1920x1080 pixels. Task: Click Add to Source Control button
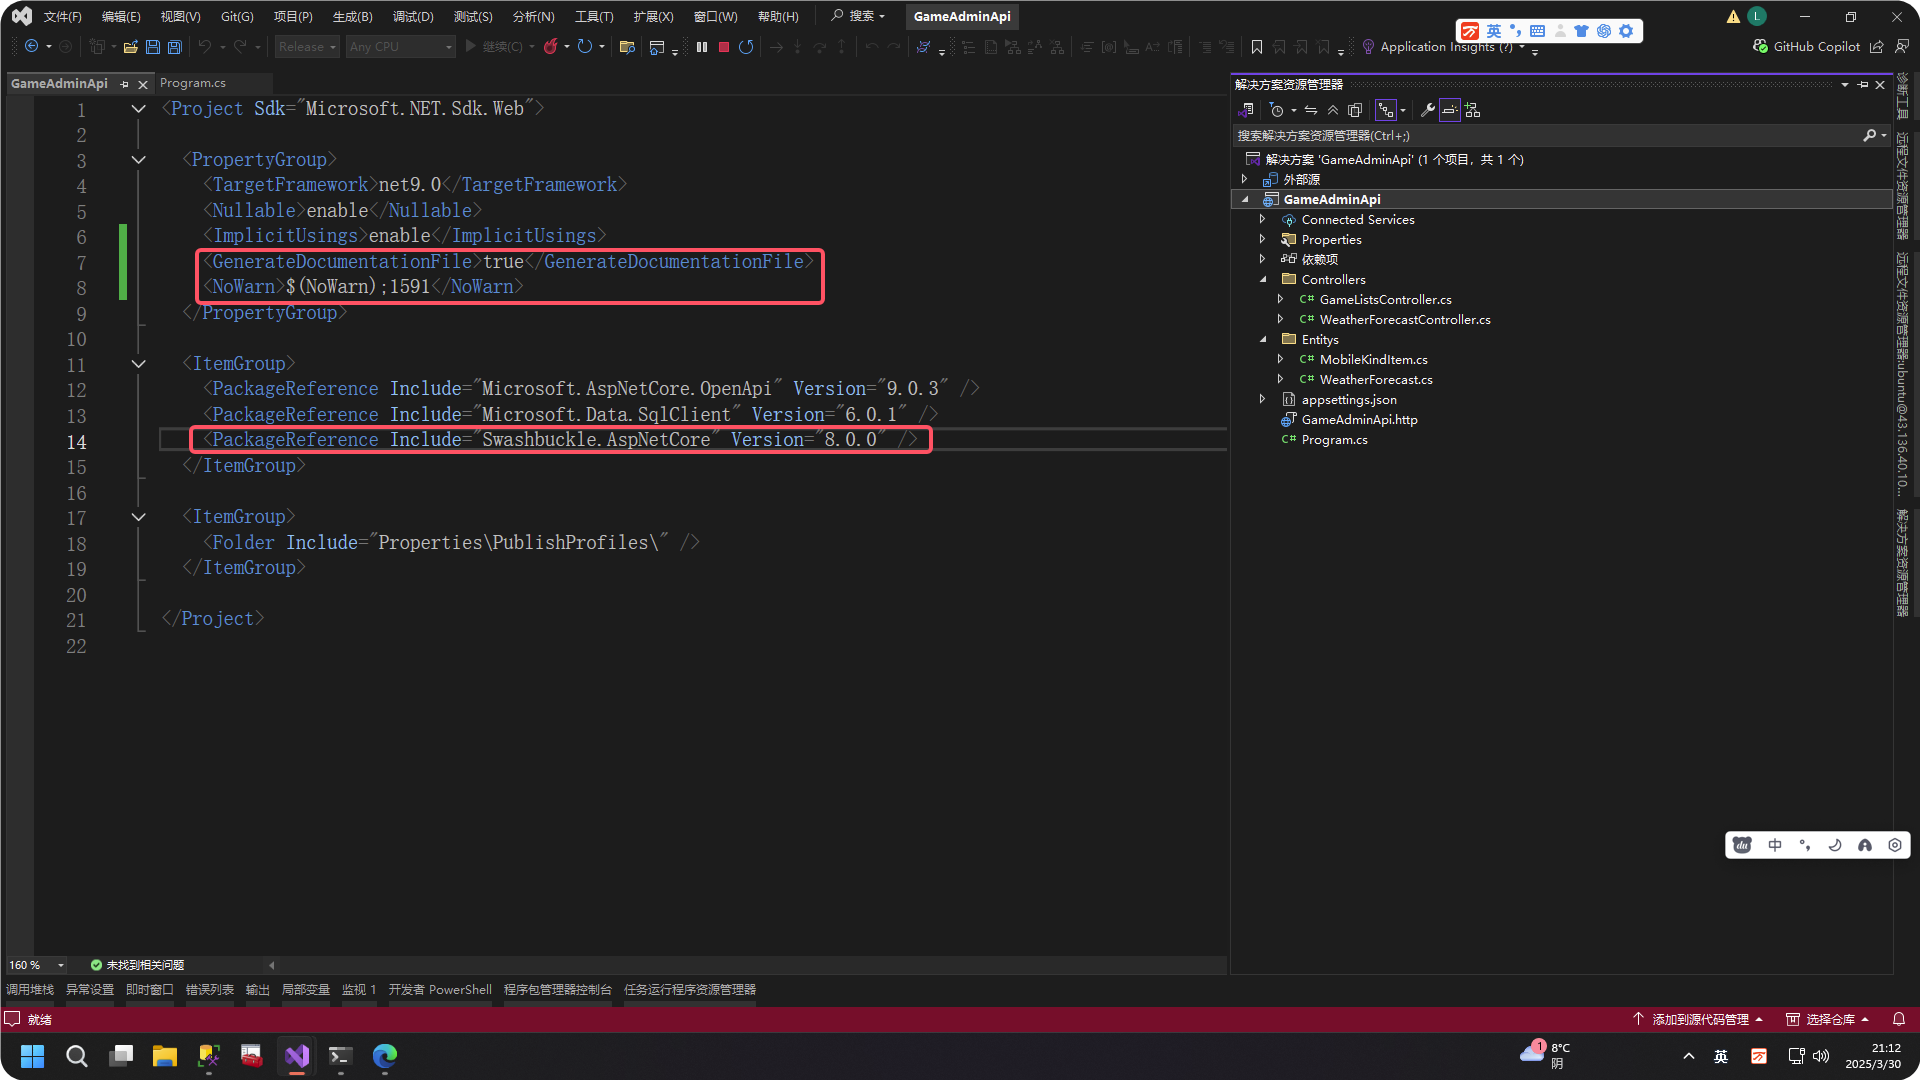[x=1699, y=1019]
